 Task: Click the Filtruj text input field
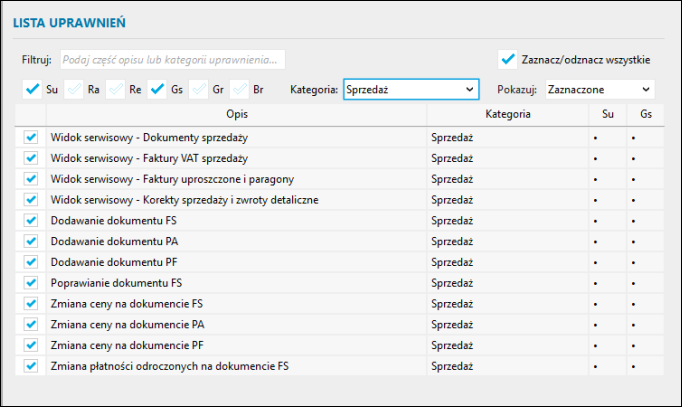pos(172,59)
